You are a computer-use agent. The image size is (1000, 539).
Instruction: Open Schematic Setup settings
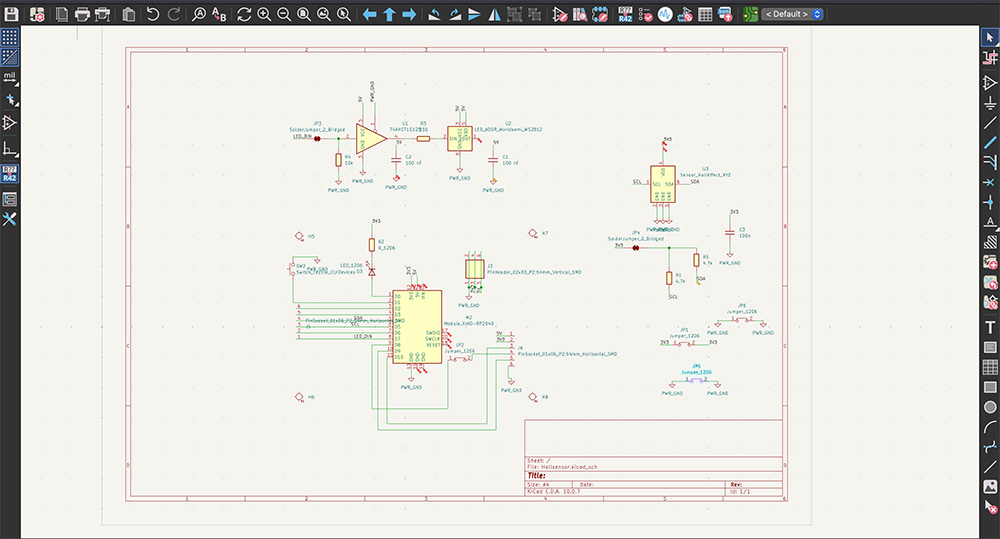tap(37, 14)
